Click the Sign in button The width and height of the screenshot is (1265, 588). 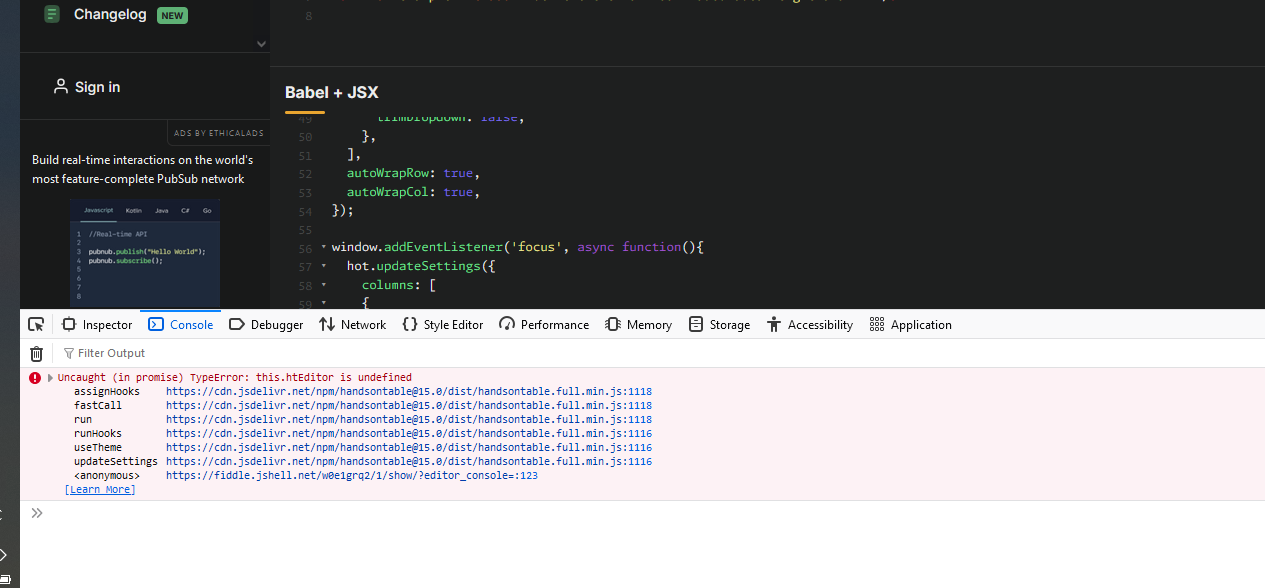(x=87, y=87)
